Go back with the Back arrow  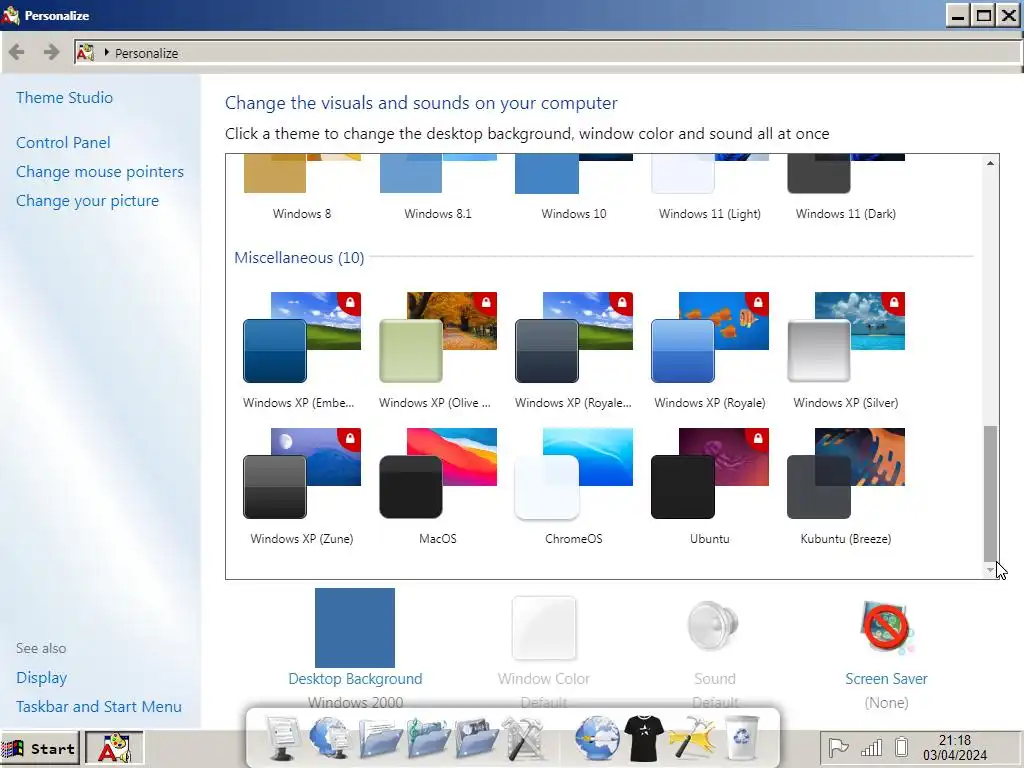pyautogui.click(x=17, y=52)
